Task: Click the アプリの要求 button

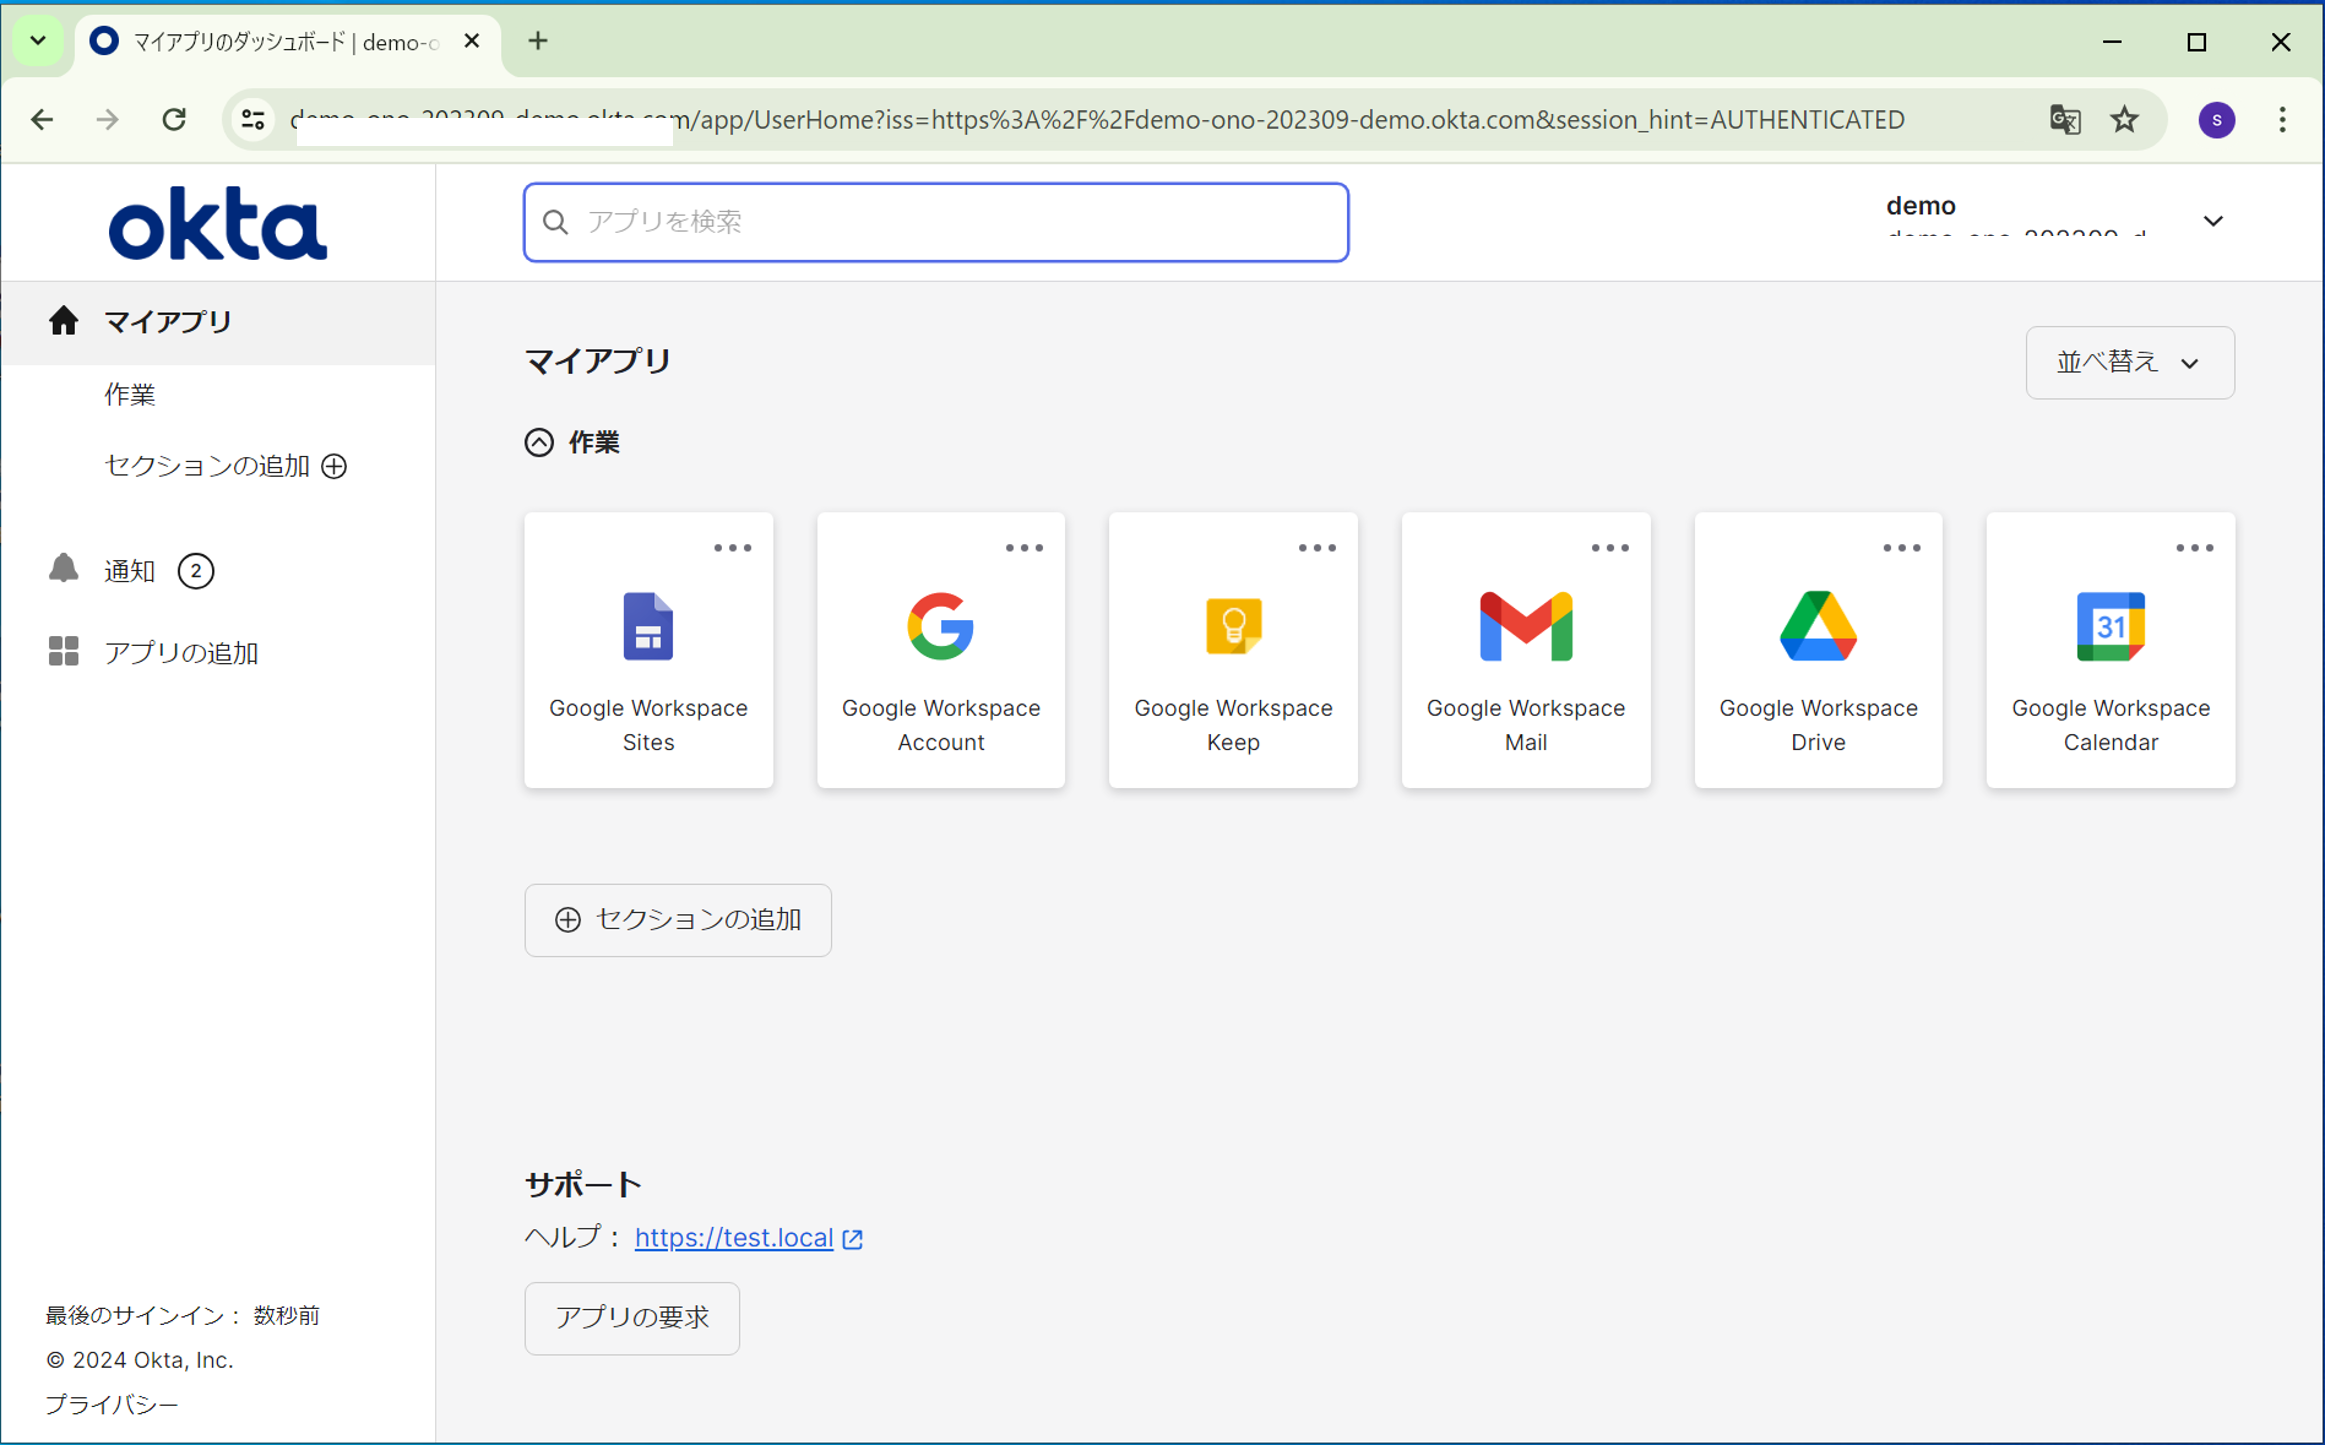Action: [x=632, y=1317]
